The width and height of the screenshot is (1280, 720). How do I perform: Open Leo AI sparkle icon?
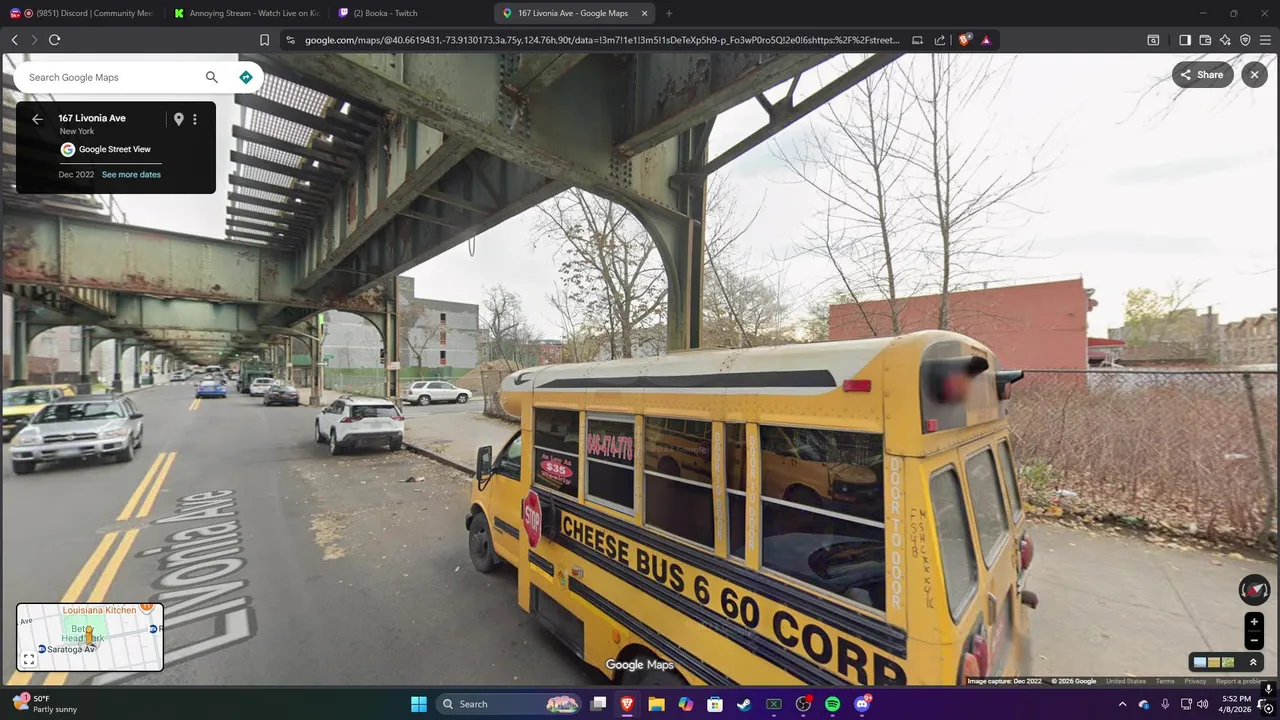[x=1225, y=40]
